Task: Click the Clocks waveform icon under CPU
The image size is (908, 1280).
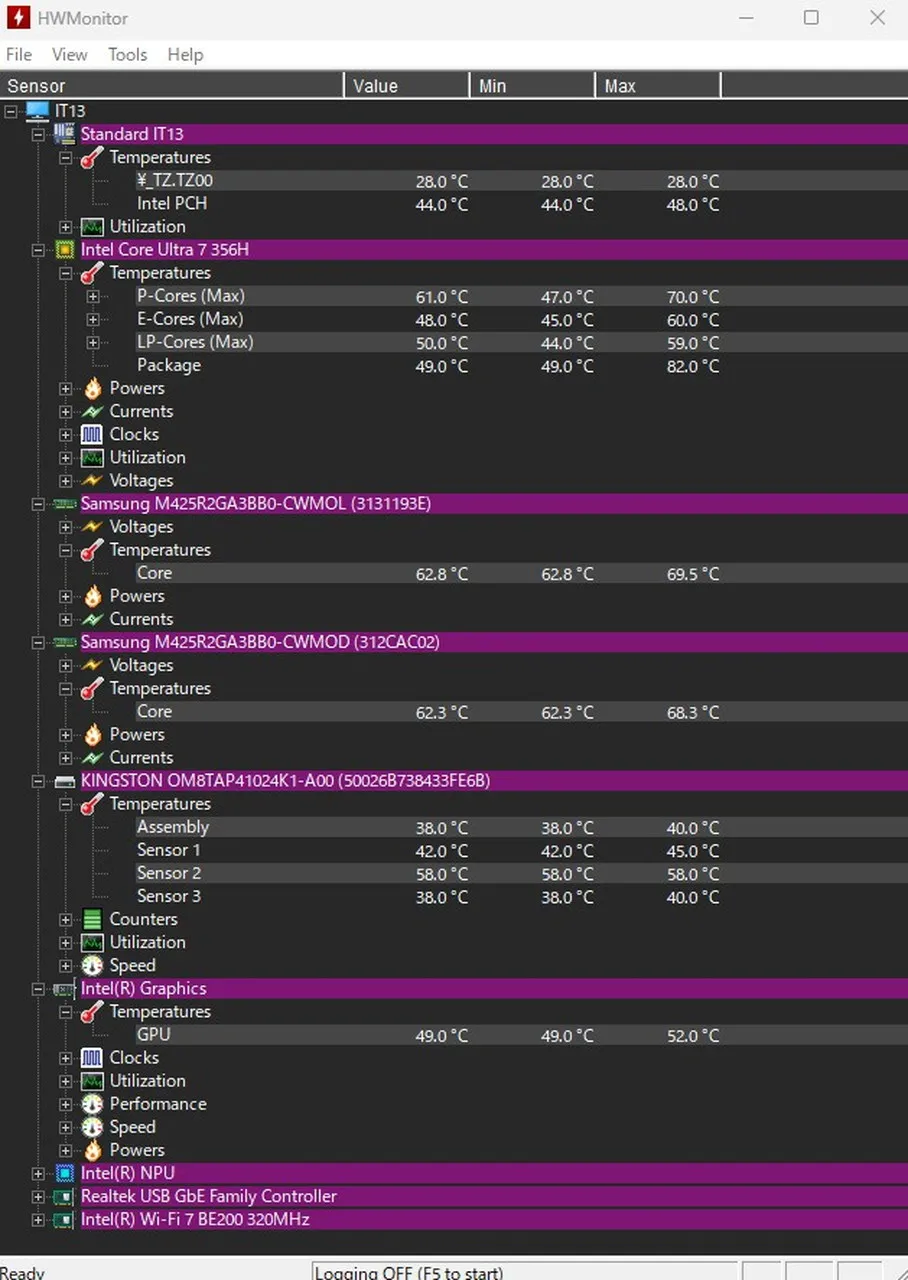Action: click(92, 435)
